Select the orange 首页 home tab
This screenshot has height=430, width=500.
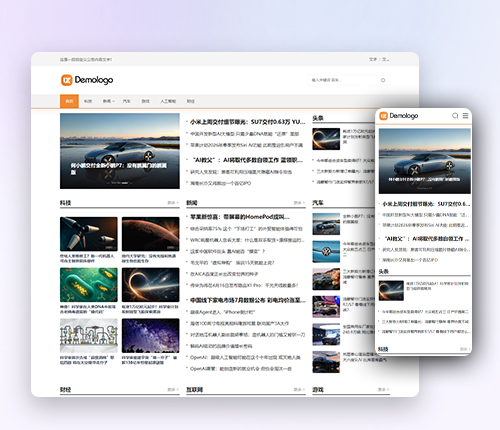coord(69,101)
